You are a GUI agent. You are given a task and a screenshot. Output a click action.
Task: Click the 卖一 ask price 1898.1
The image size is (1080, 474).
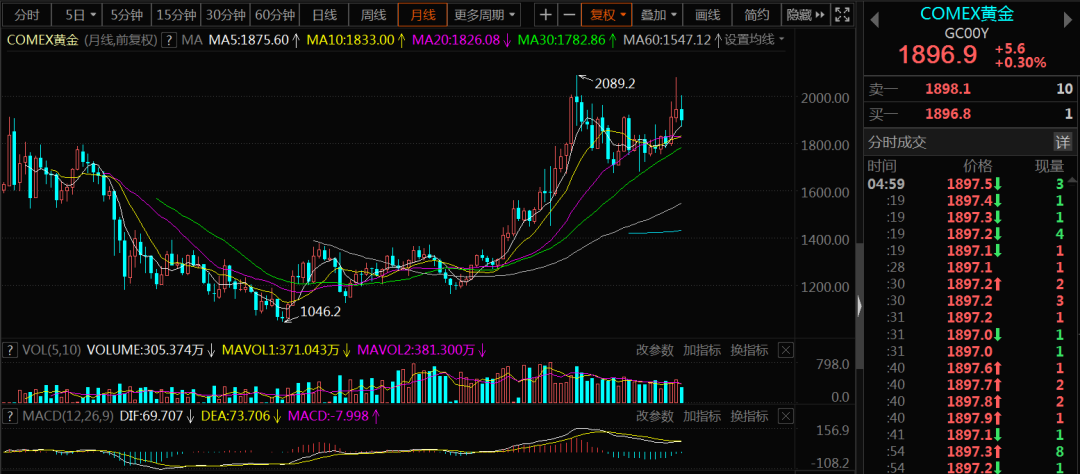[x=948, y=88]
